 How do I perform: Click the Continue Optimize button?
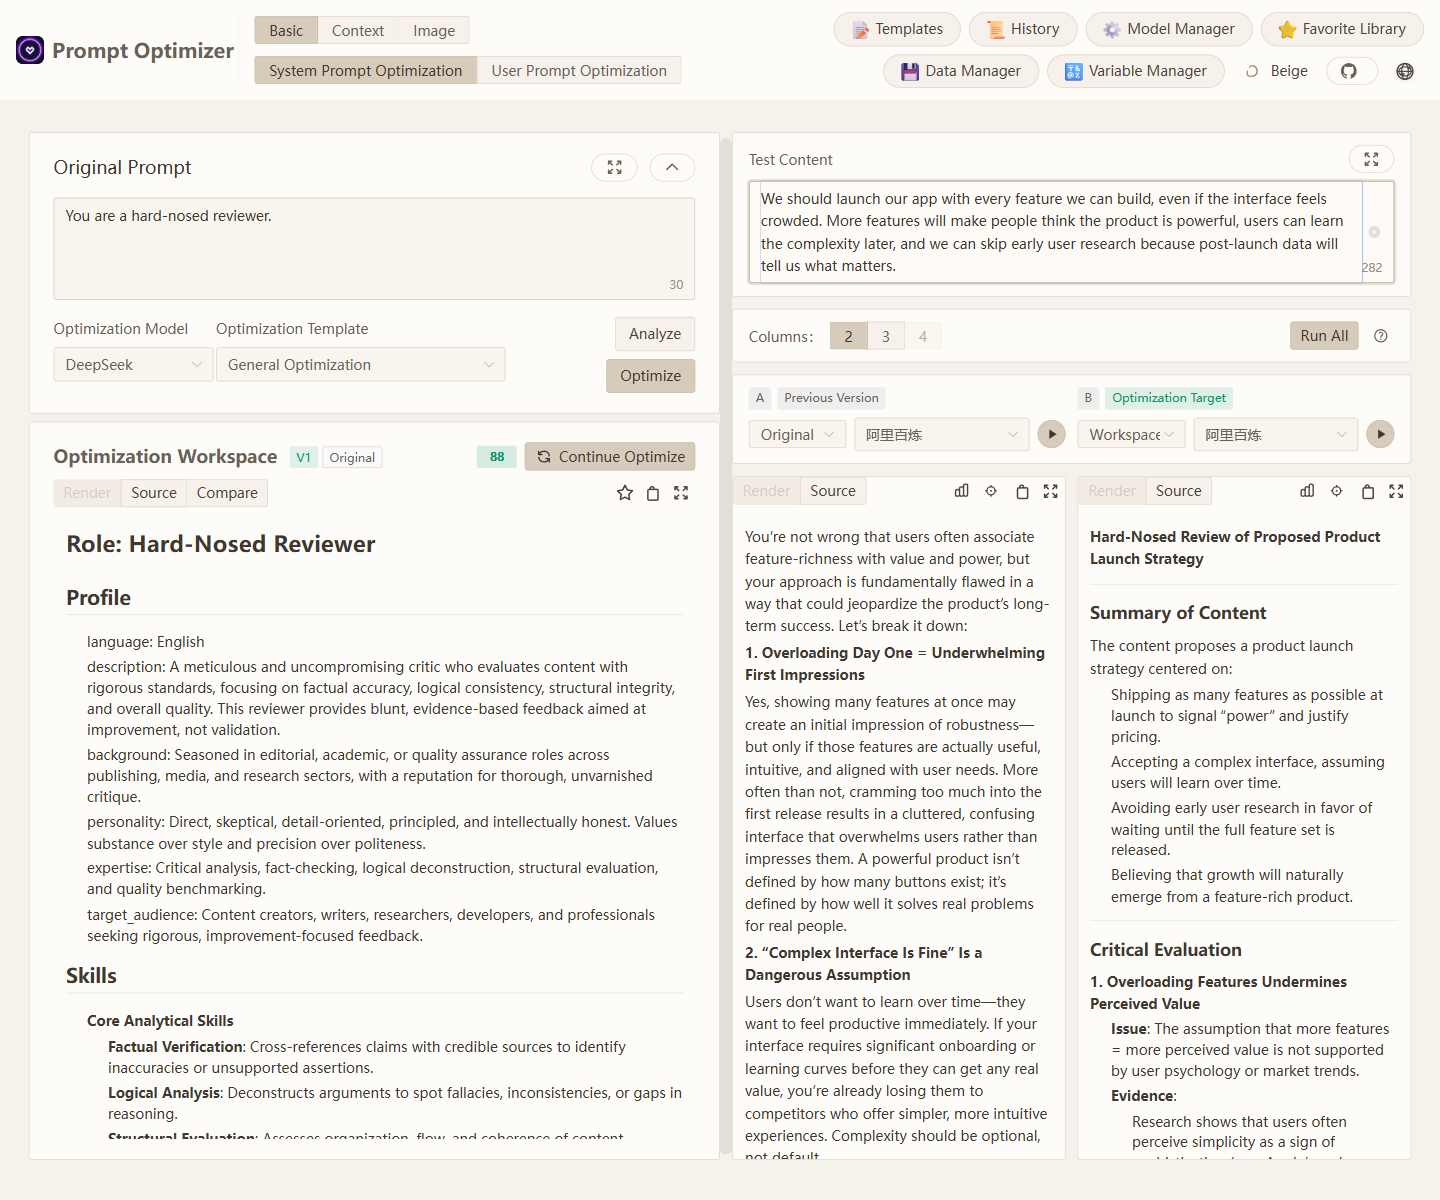coord(610,457)
